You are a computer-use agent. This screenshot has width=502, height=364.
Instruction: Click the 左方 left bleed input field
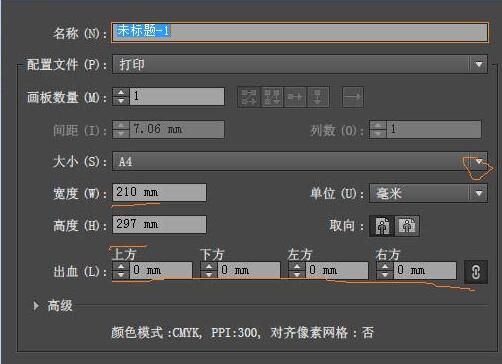coord(337,270)
